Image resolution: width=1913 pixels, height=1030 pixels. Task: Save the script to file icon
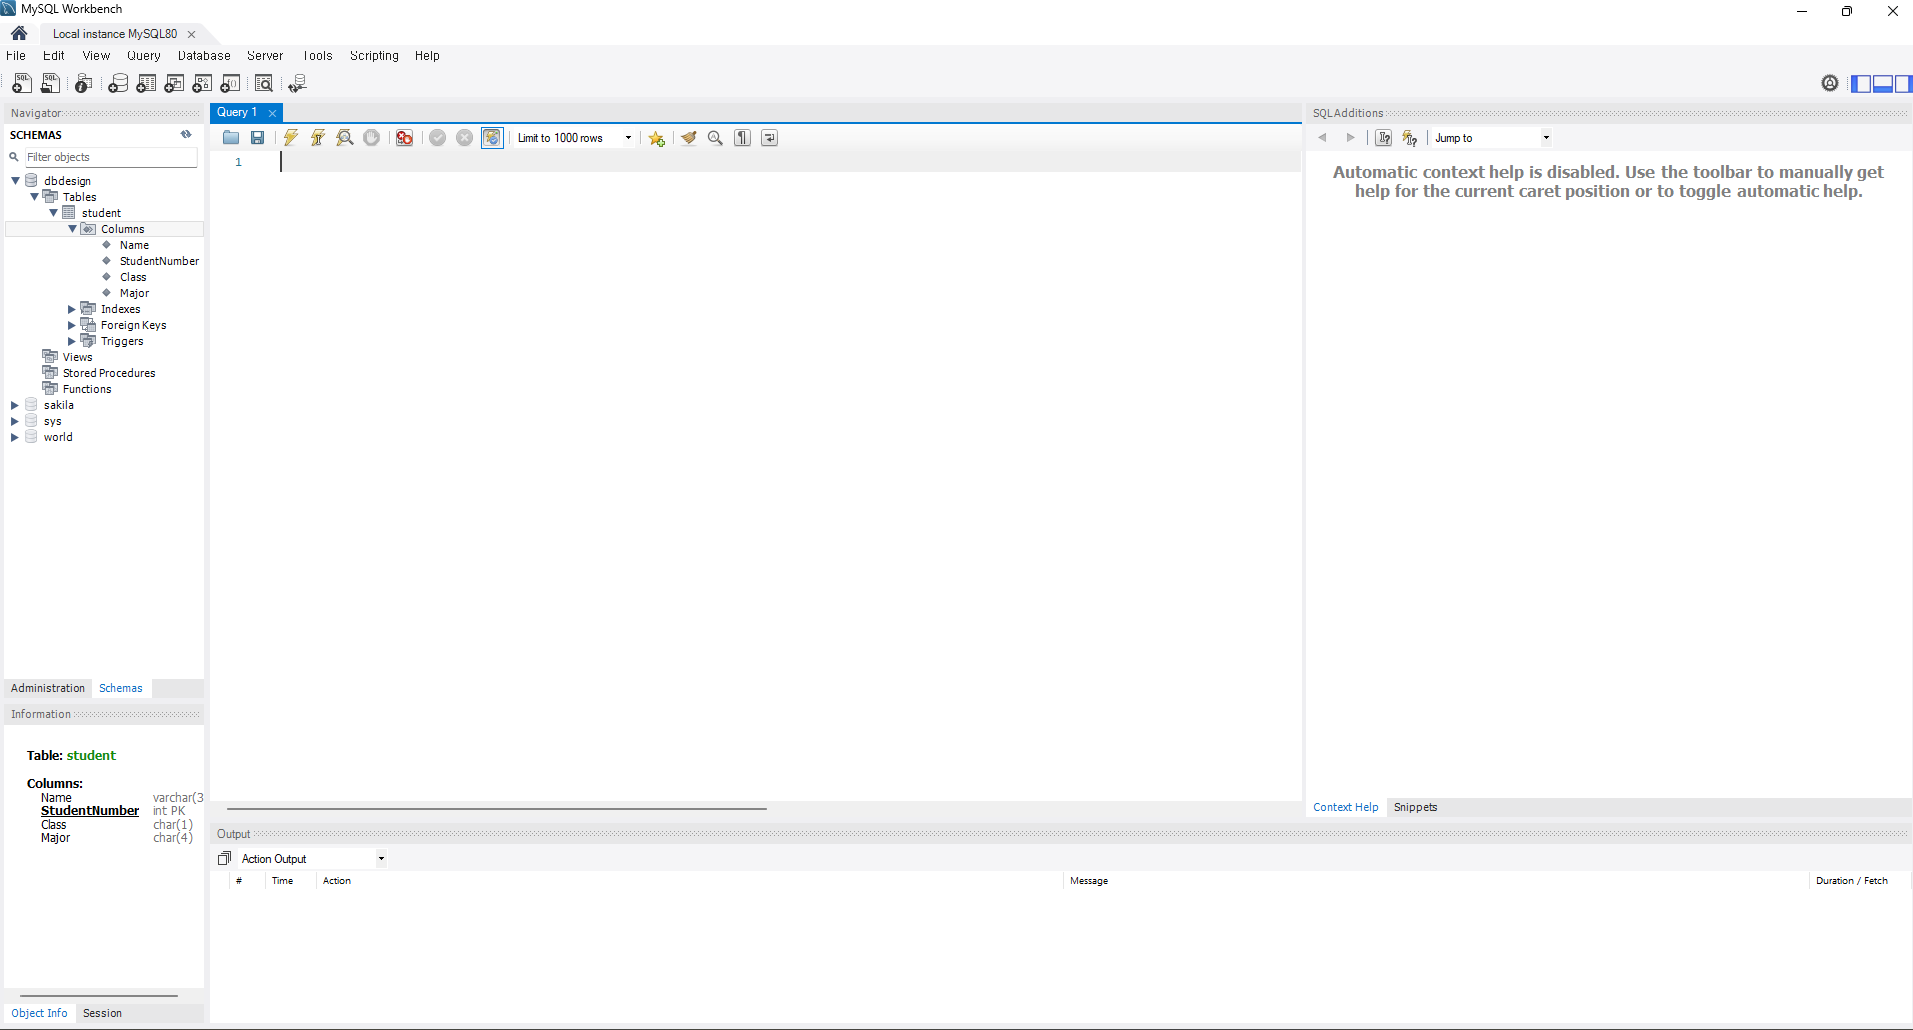coord(258,138)
